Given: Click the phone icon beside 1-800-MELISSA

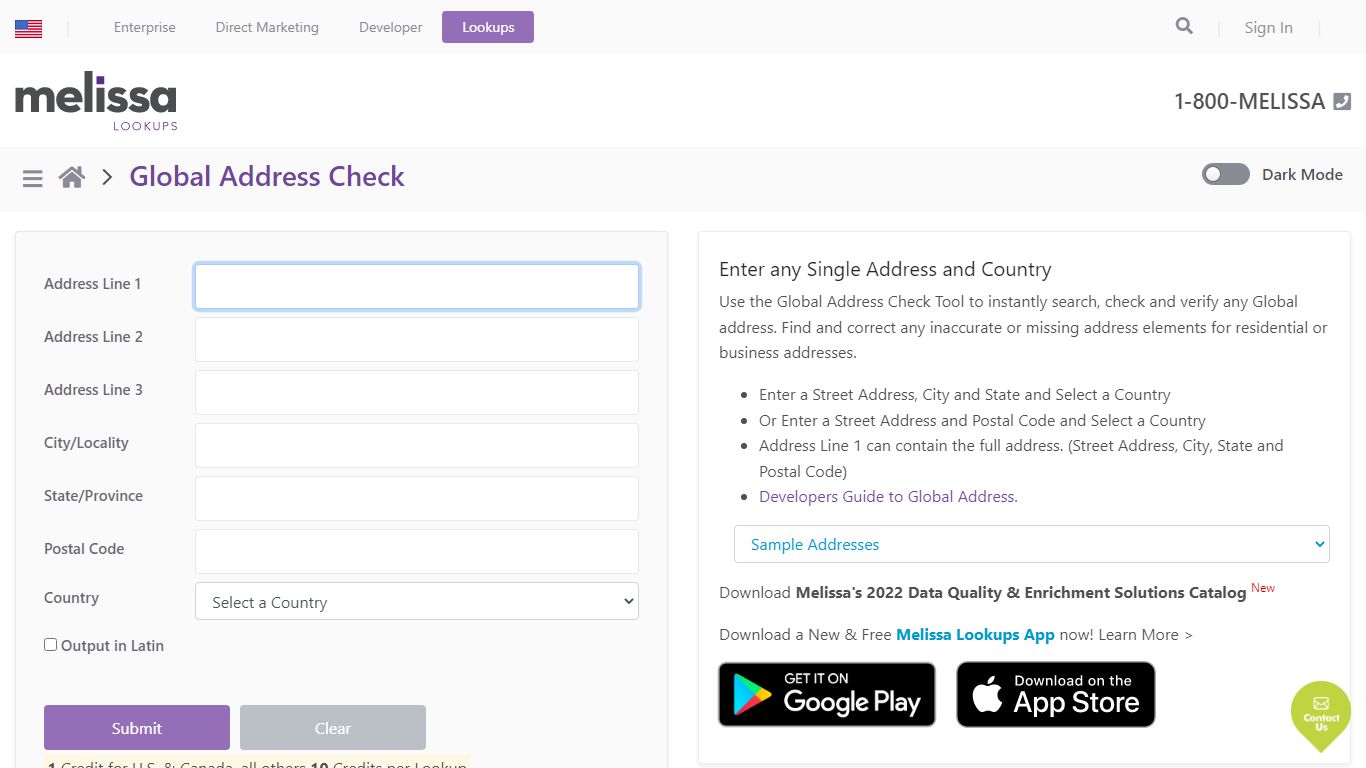Looking at the screenshot, I should tap(1342, 101).
